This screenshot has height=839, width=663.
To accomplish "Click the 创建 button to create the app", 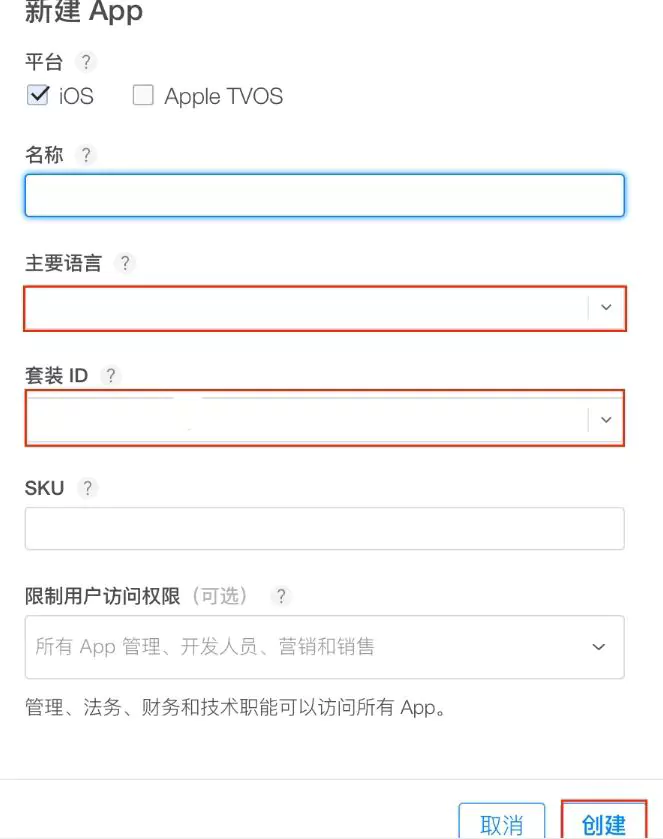I will (605, 823).
